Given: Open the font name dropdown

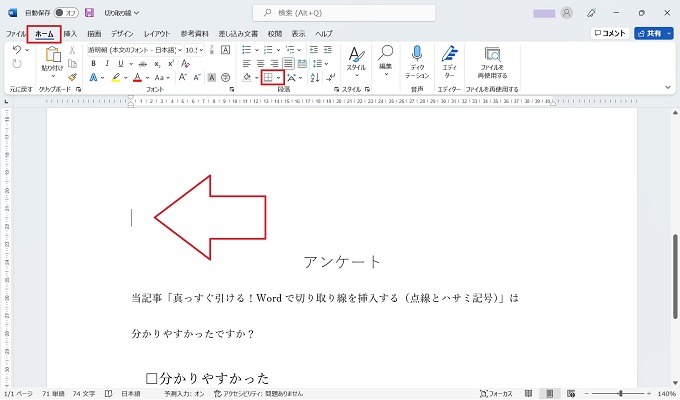Looking at the screenshot, I should pos(180,50).
